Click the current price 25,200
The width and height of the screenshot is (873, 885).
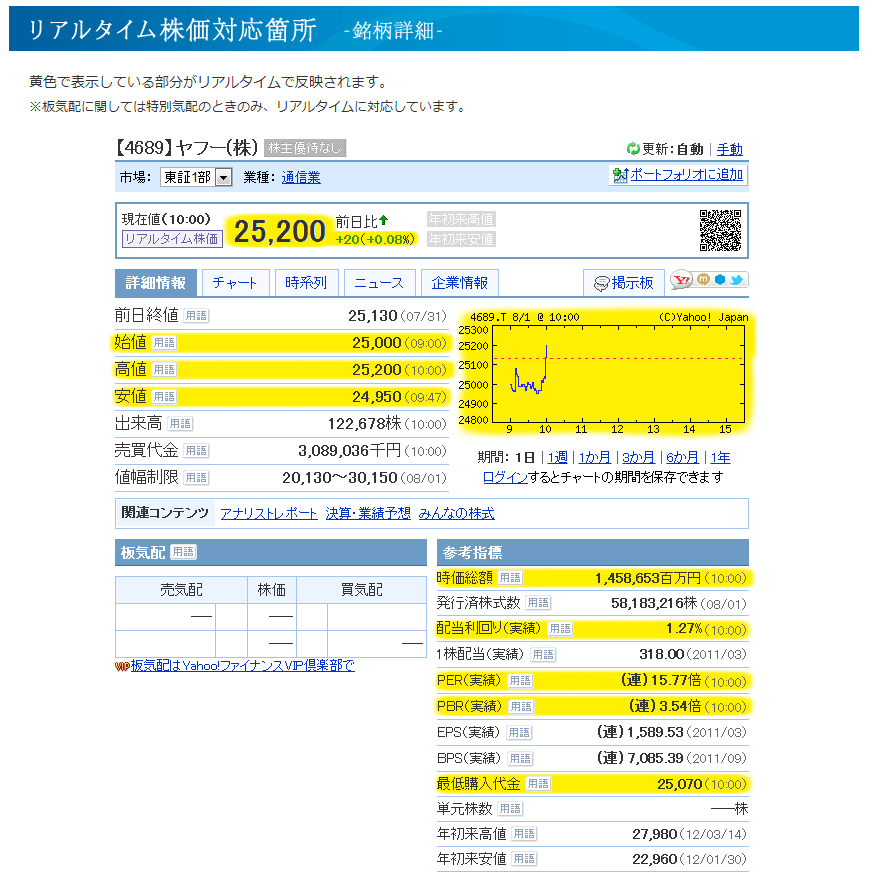click(x=279, y=231)
